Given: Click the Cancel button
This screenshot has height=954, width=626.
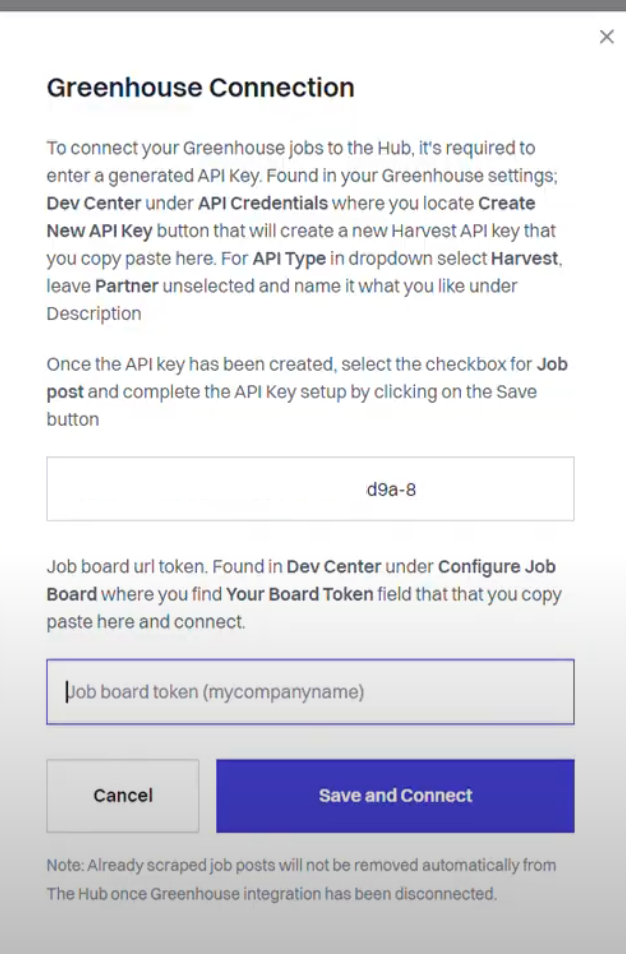Looking at the screenshot, I should pos(123,795).
